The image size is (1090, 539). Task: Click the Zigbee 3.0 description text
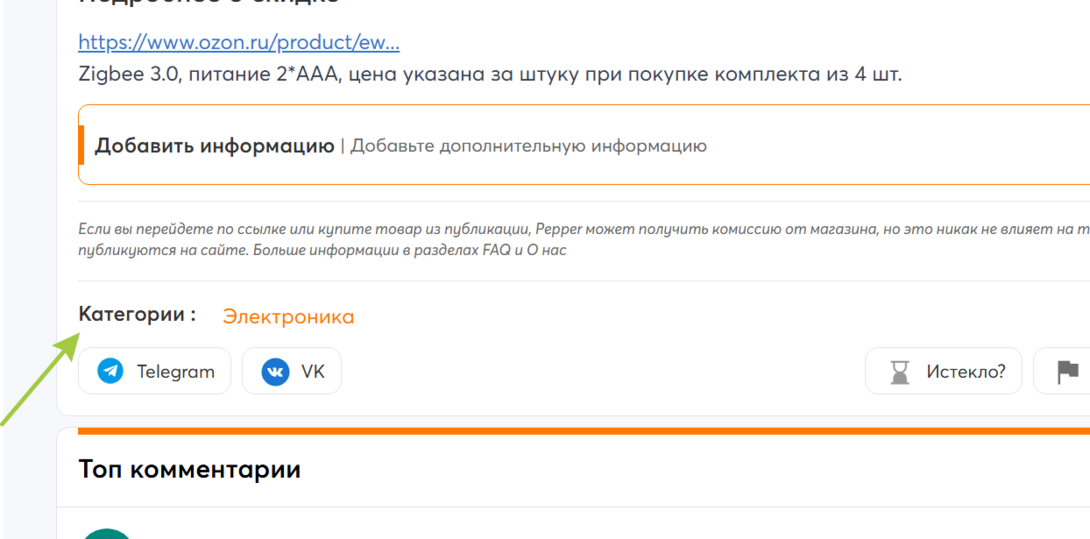[x=489, y=74]
